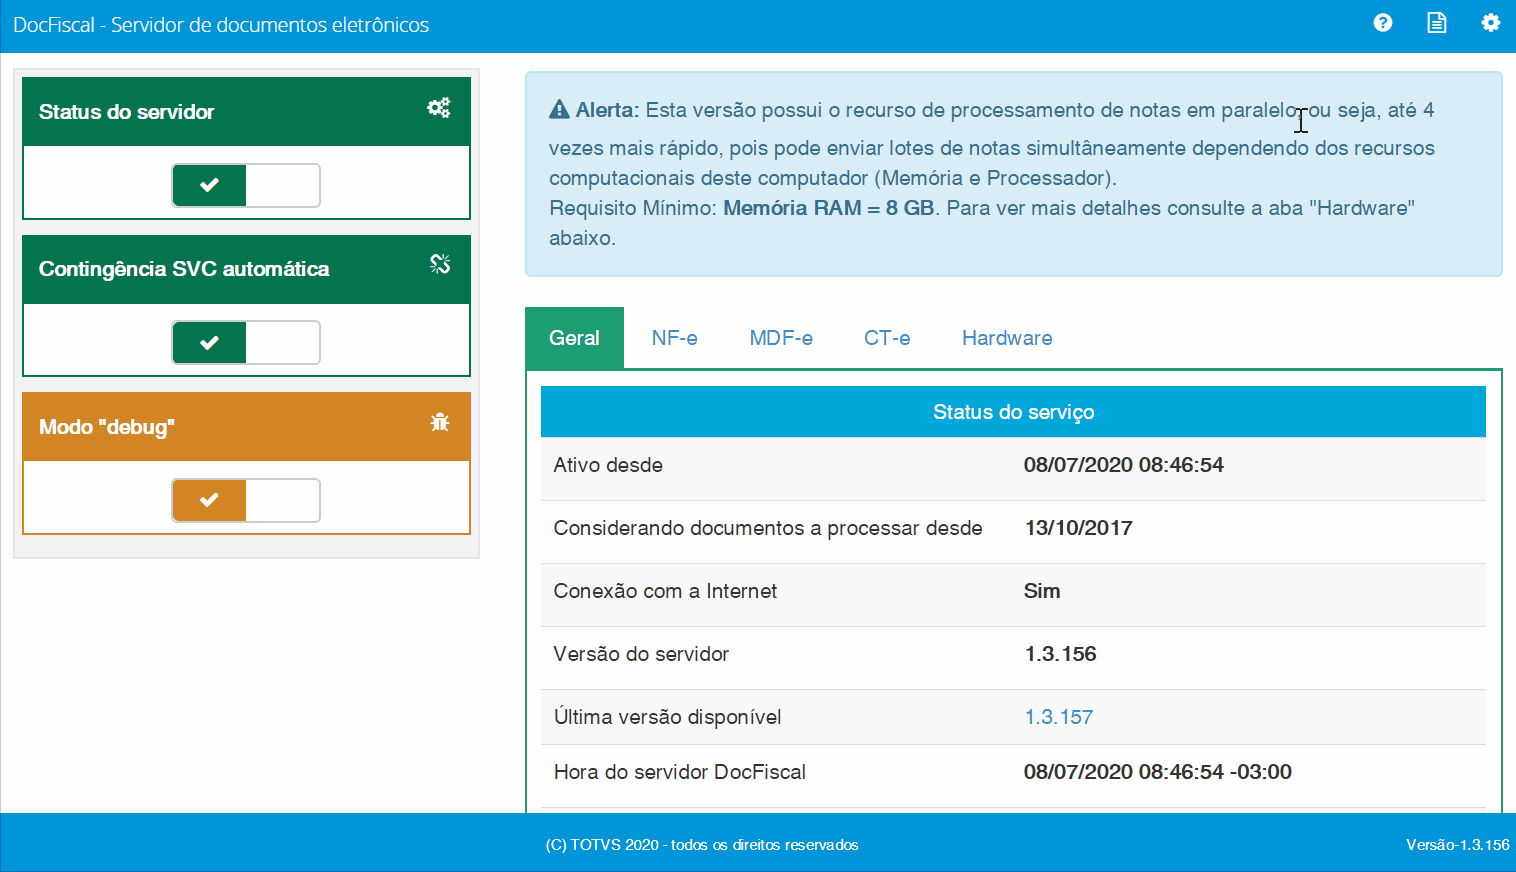Toggle the Status do servidor switch
Screen dimensions: 1516x872
click(x=246, y=185)
